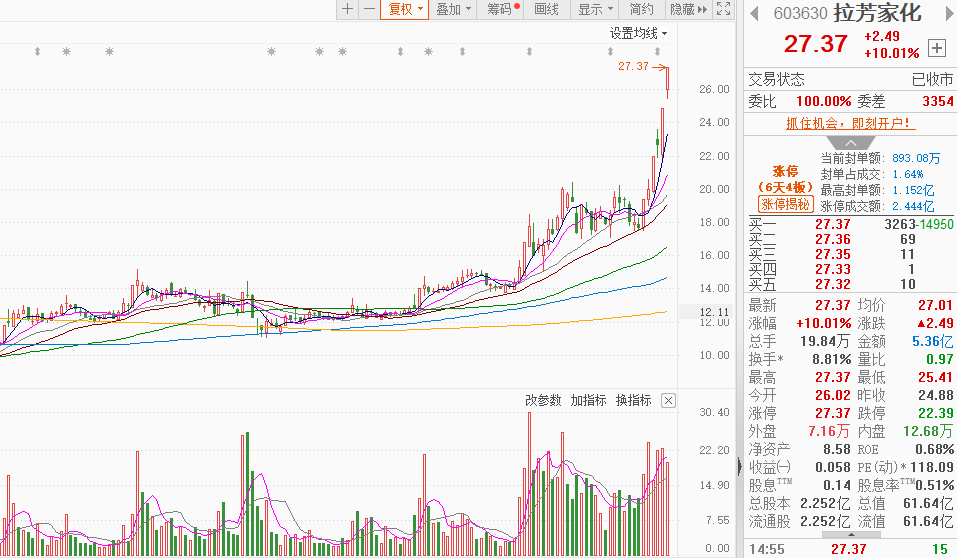Open 显示 display dropdown
Screen dimensions: 957x558
[595, 9]
